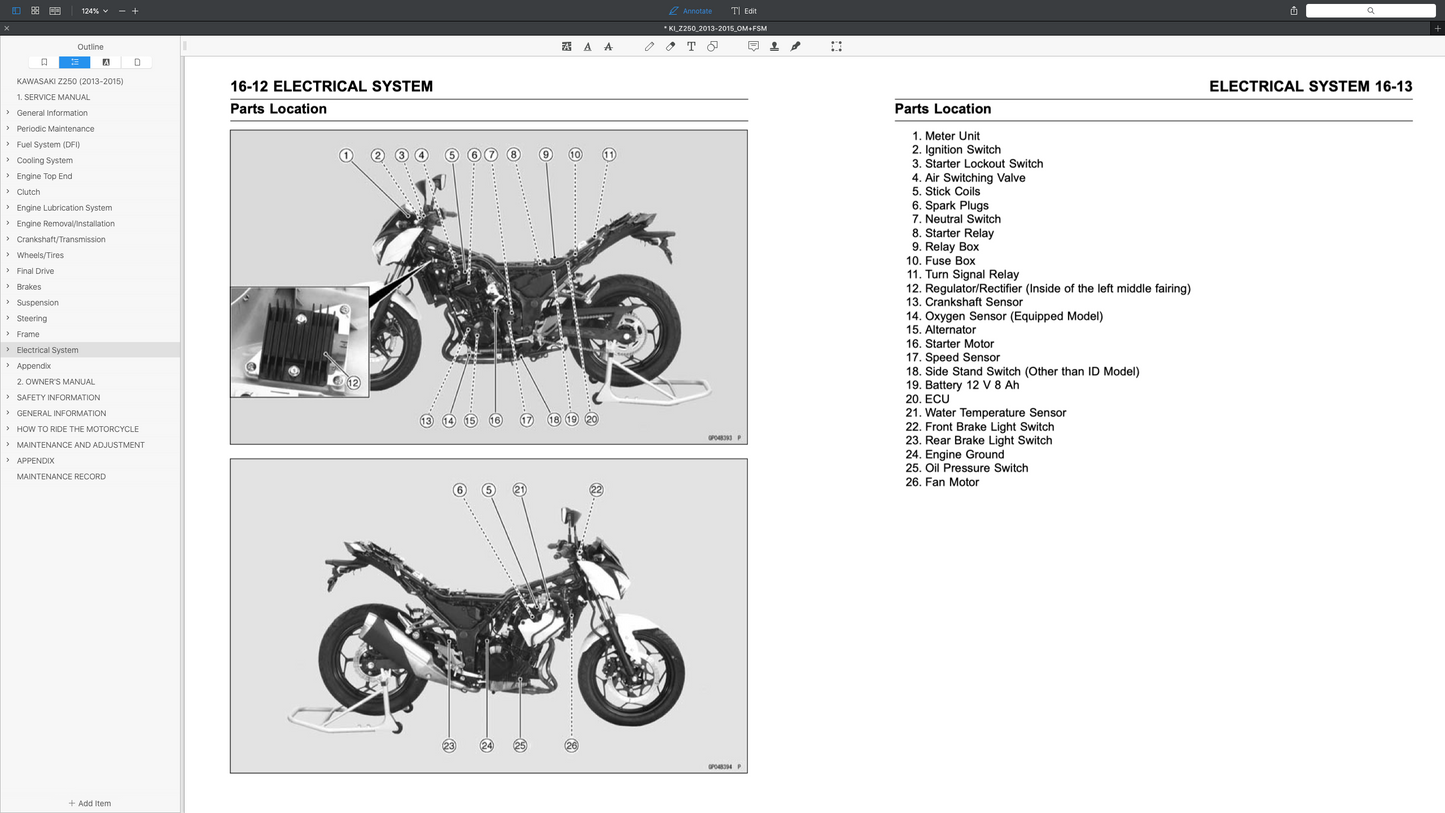Open the OWNER'S MANUAL outline entry
Screen dimensions: 1445x813
click(x=56, y=381)
